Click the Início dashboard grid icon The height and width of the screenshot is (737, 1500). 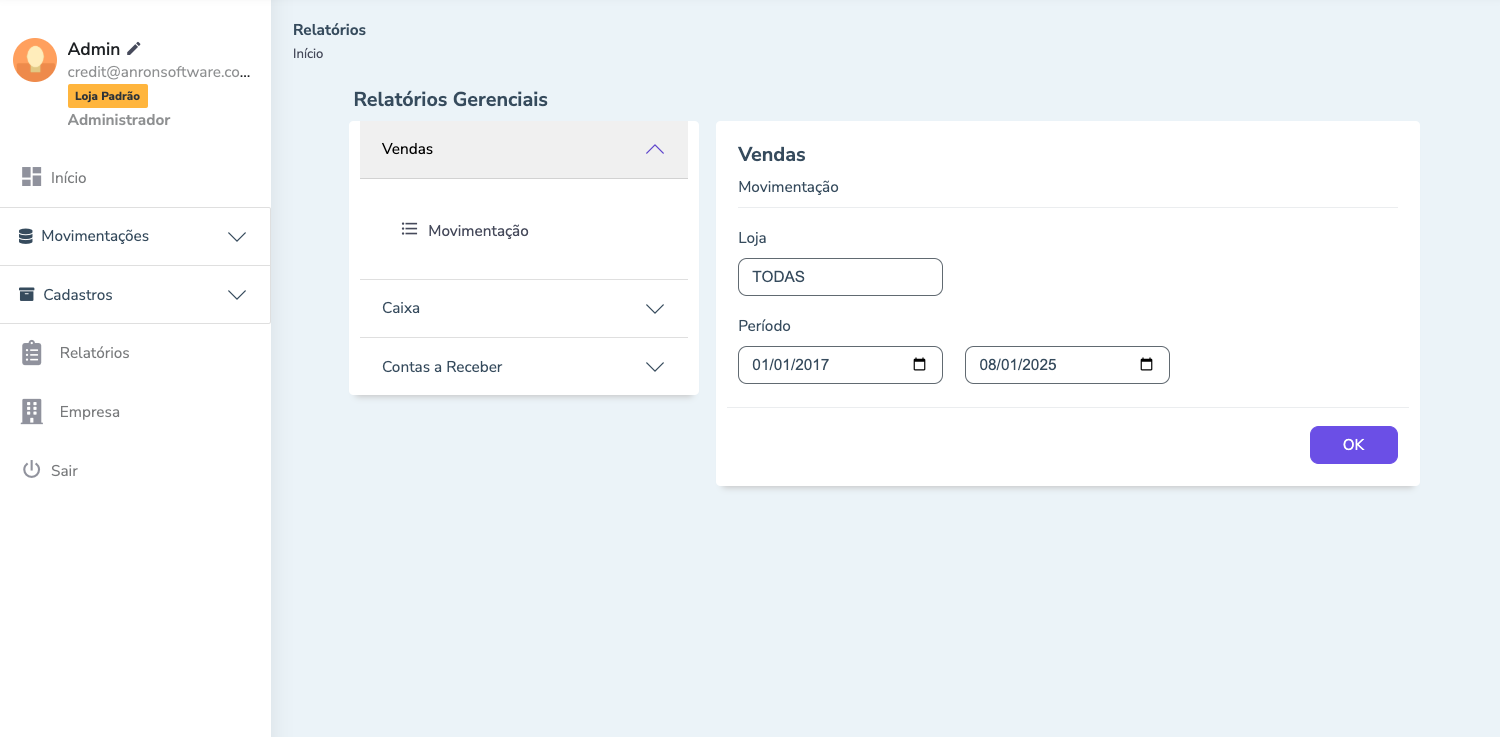[x=31, y=177]
